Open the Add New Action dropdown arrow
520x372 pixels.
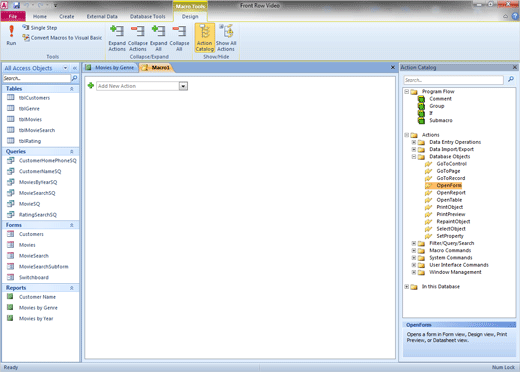183,86
